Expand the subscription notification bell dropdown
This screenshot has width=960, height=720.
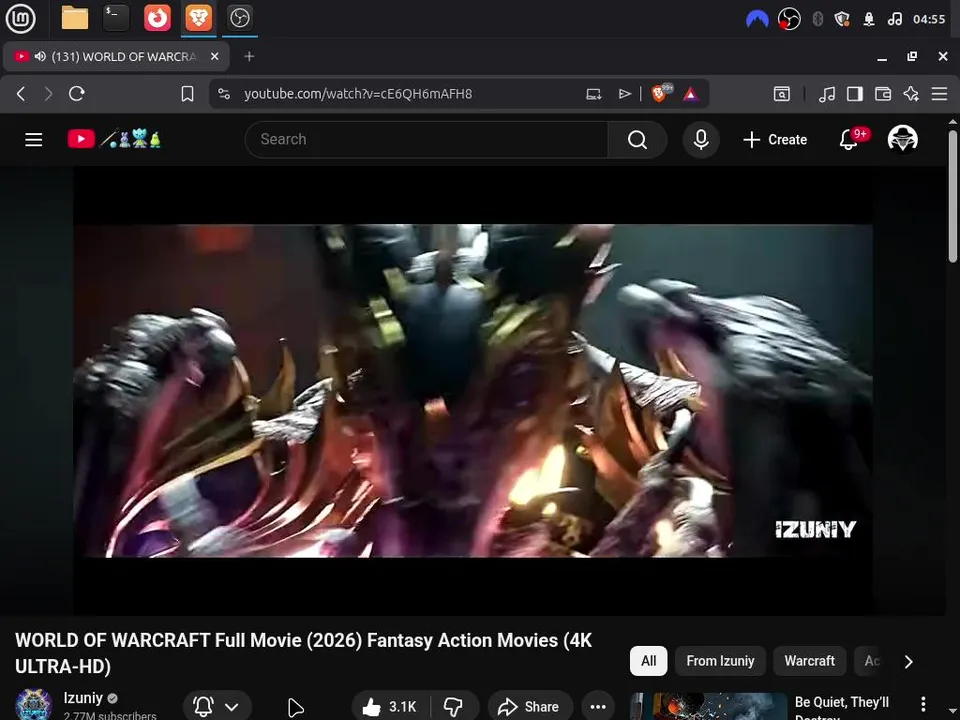(x=217, y=707)
